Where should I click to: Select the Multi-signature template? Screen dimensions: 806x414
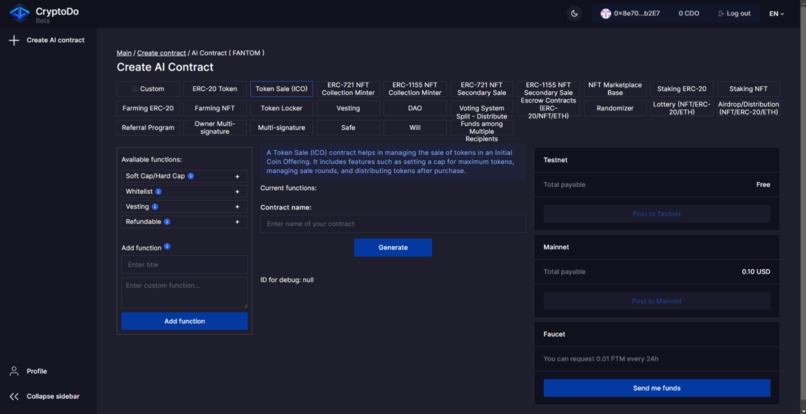282,128
